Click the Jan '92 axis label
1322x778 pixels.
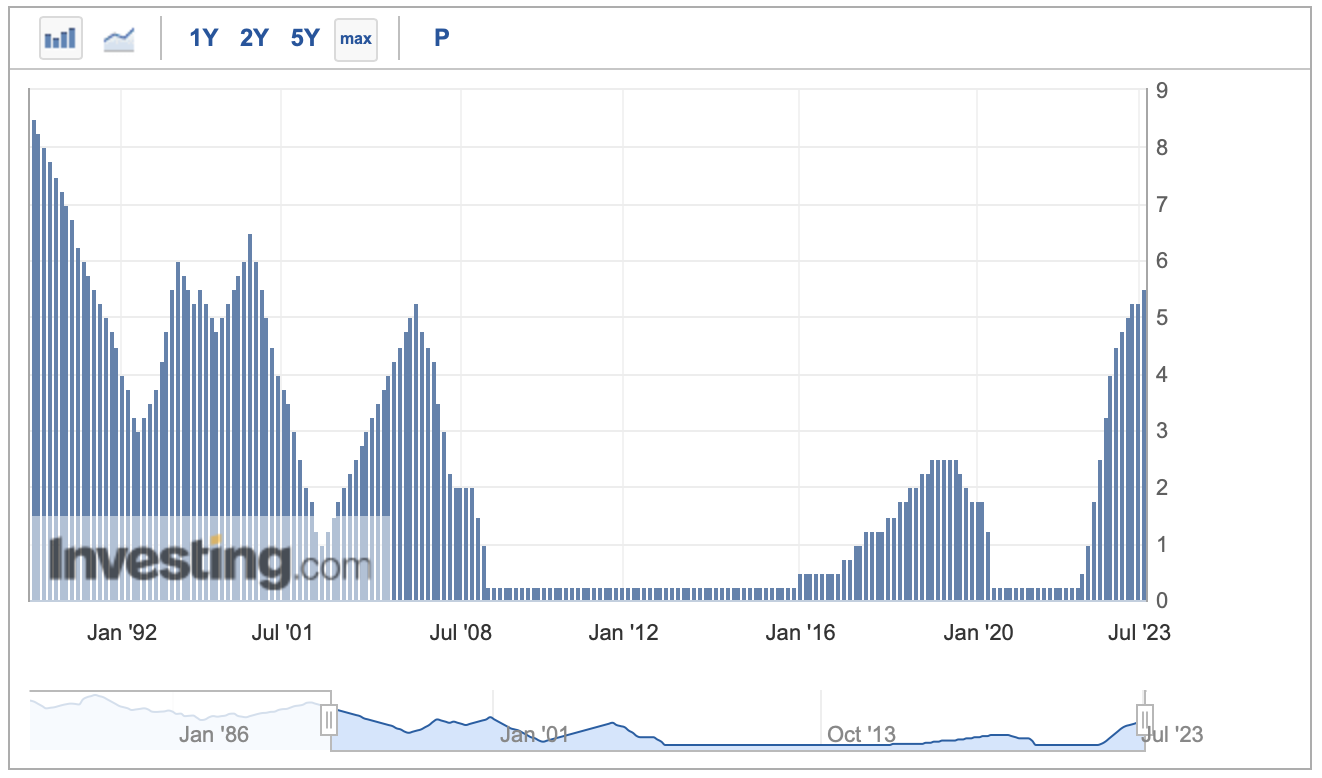(x=122, y=632)
